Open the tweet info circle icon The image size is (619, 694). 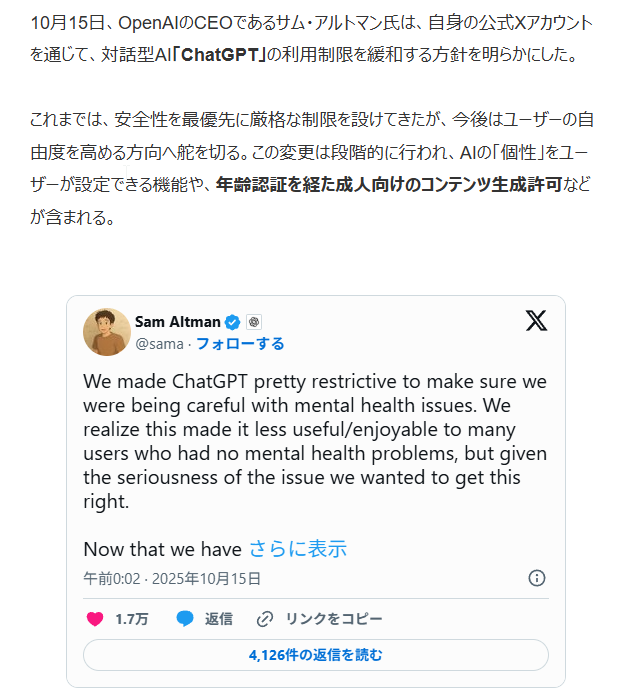click(x=537, y=578)
